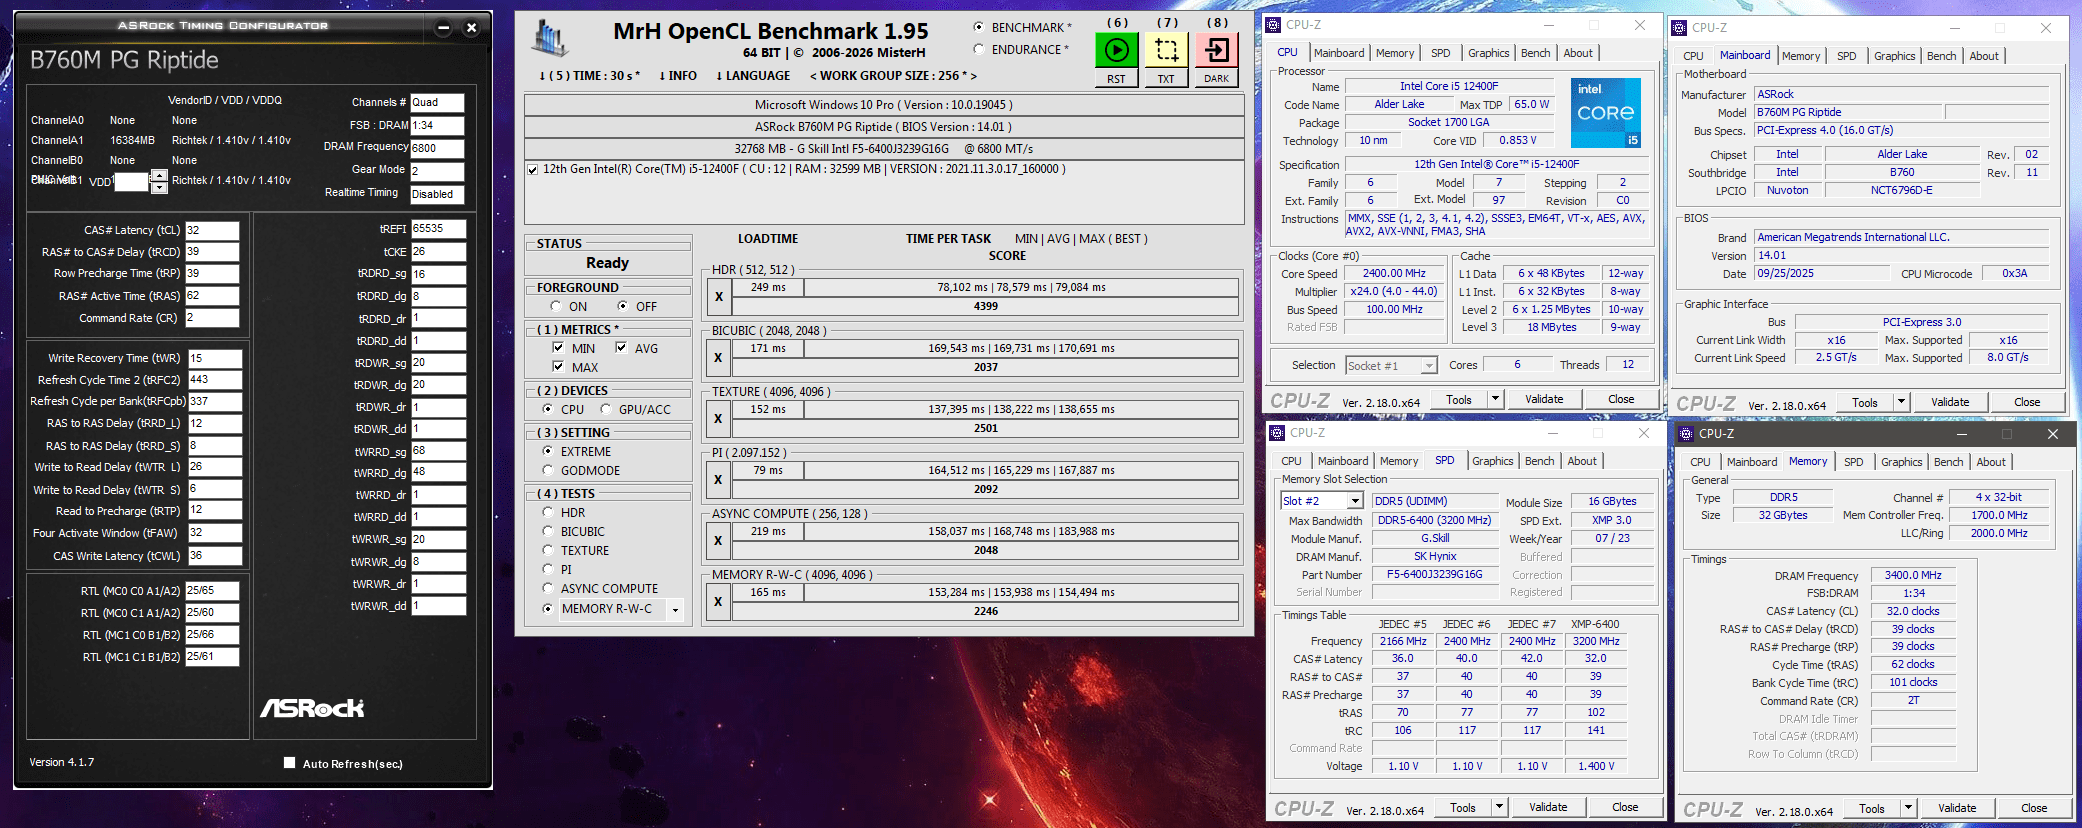Click VDD stepper up arrow in ASRock configurator
This screenshot has width=2082, height=828.
tap(158, 176)
